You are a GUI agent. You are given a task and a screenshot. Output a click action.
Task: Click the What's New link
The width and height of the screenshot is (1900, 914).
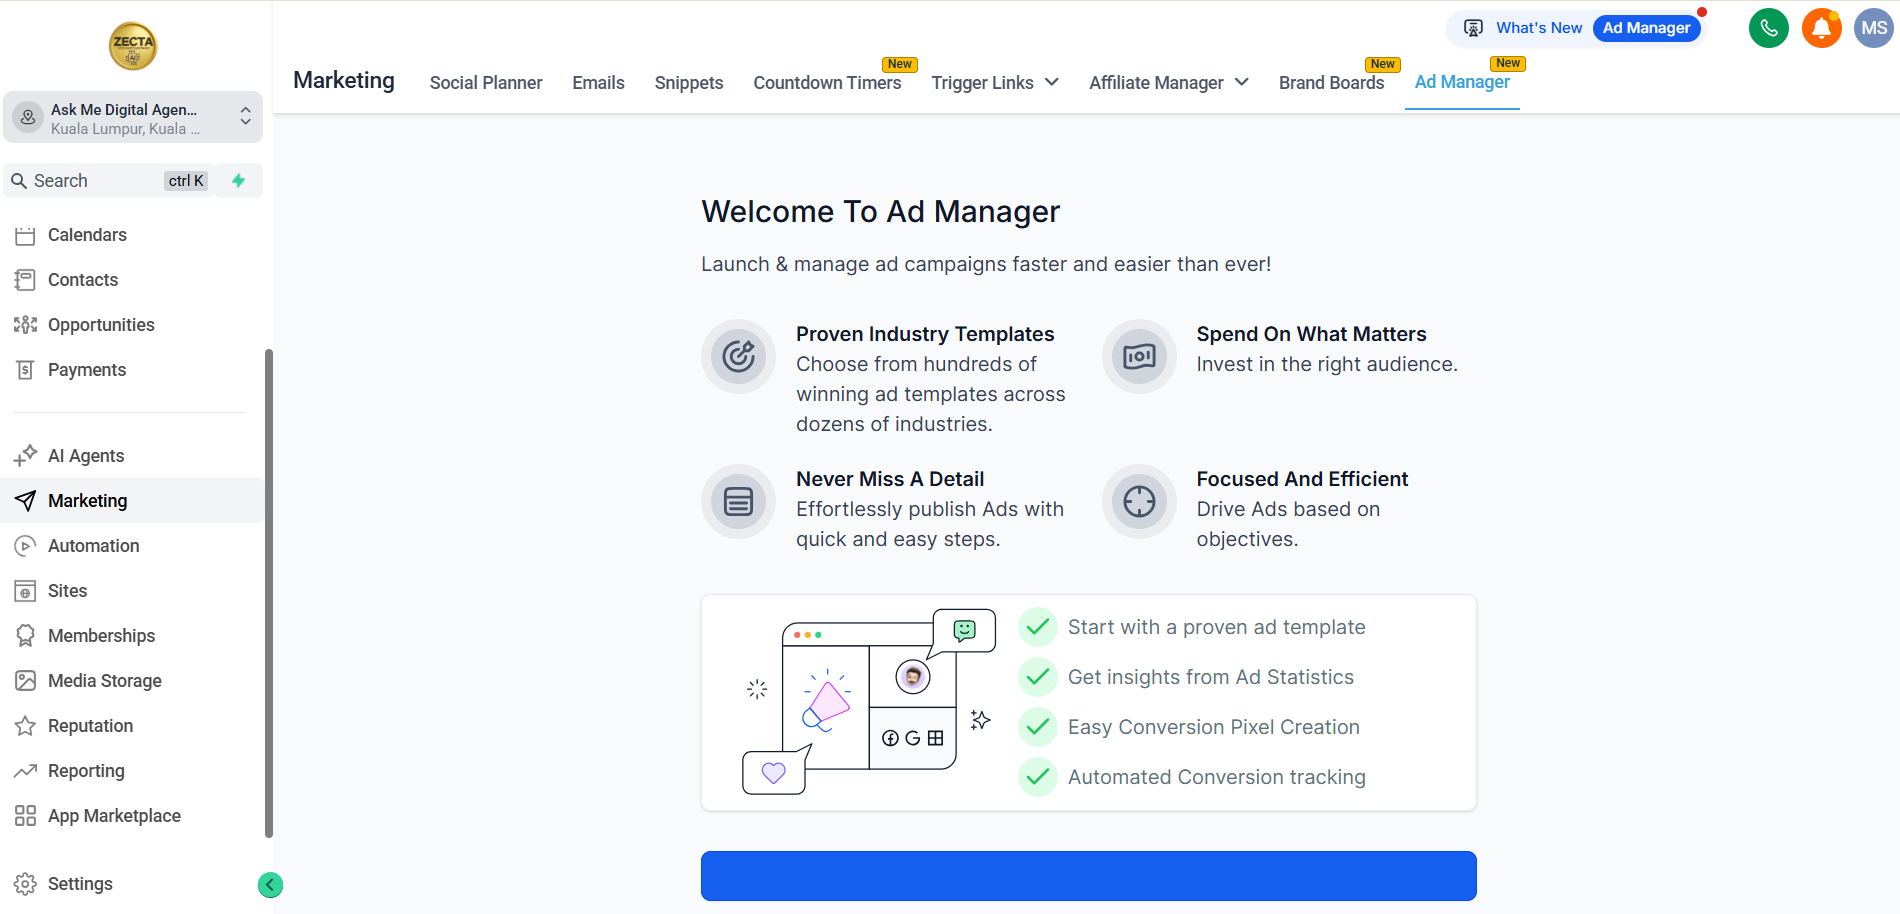pyautogui.click(x=1538, y=28)
